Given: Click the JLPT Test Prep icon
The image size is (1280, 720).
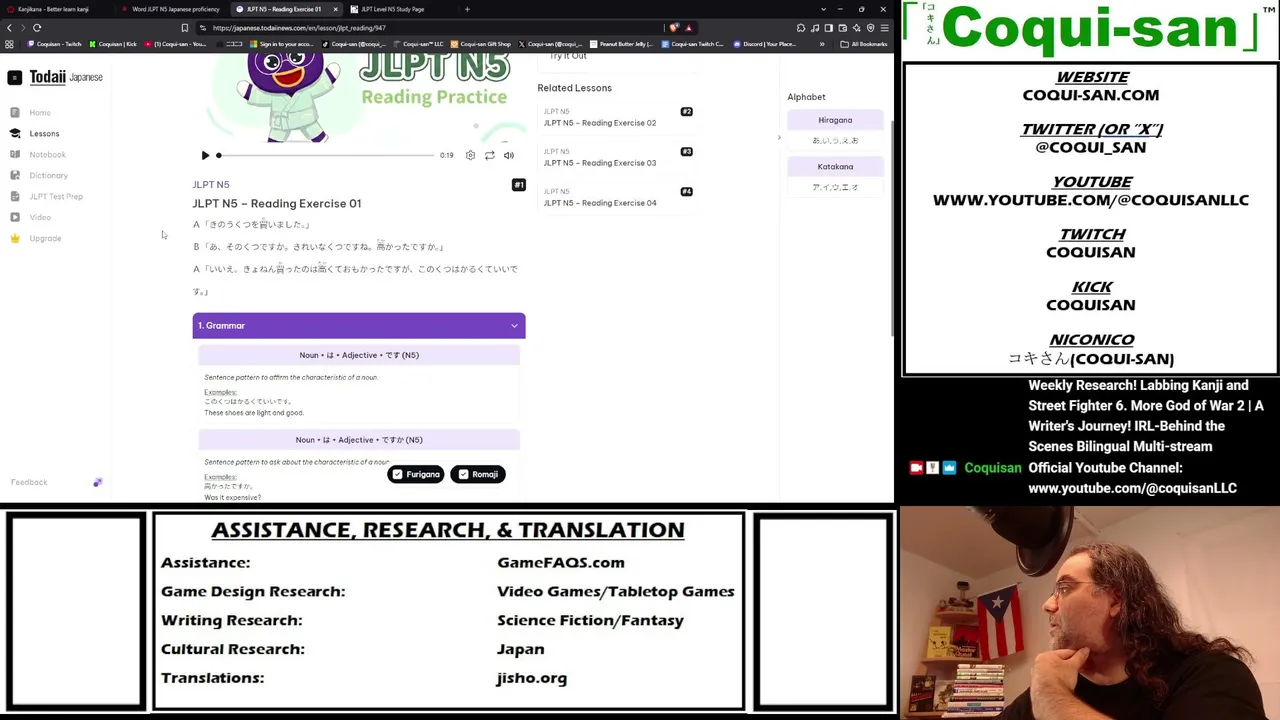Looking at the screenshot, I should [15, 196].
